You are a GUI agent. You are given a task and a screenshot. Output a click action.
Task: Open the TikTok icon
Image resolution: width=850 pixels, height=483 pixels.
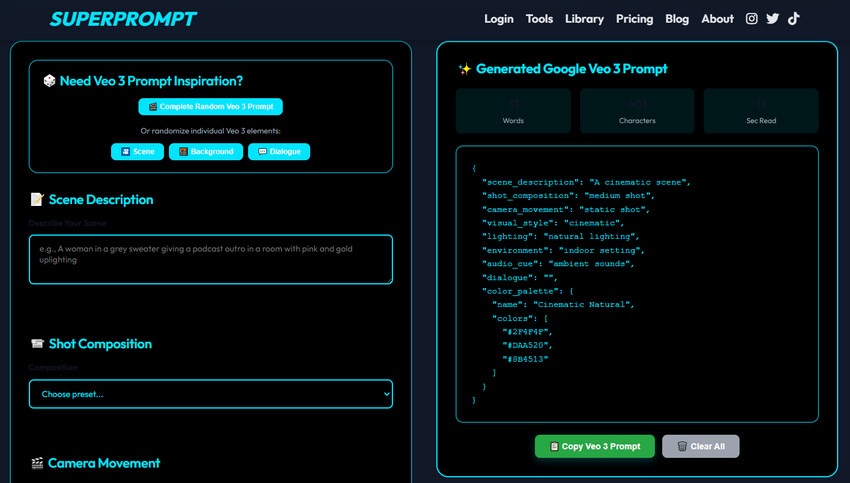click(x=794, y=18)
